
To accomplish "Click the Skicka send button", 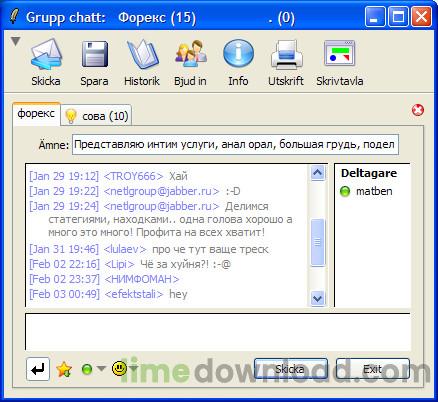I will 291,369.
